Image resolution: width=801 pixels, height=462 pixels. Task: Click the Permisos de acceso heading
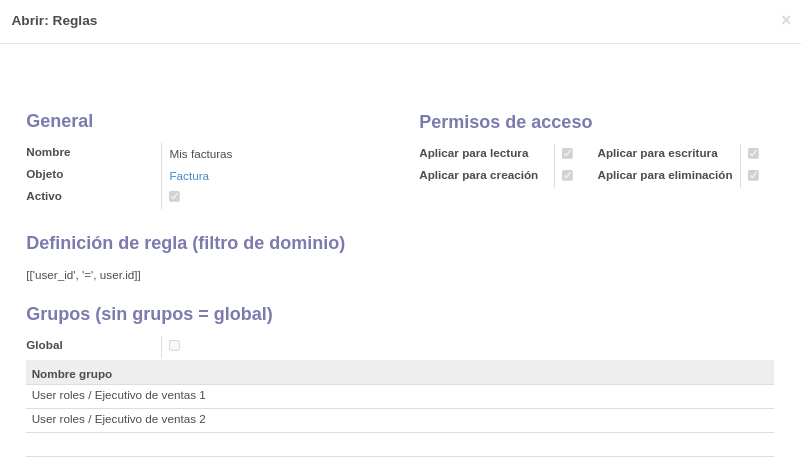[505, 122]
